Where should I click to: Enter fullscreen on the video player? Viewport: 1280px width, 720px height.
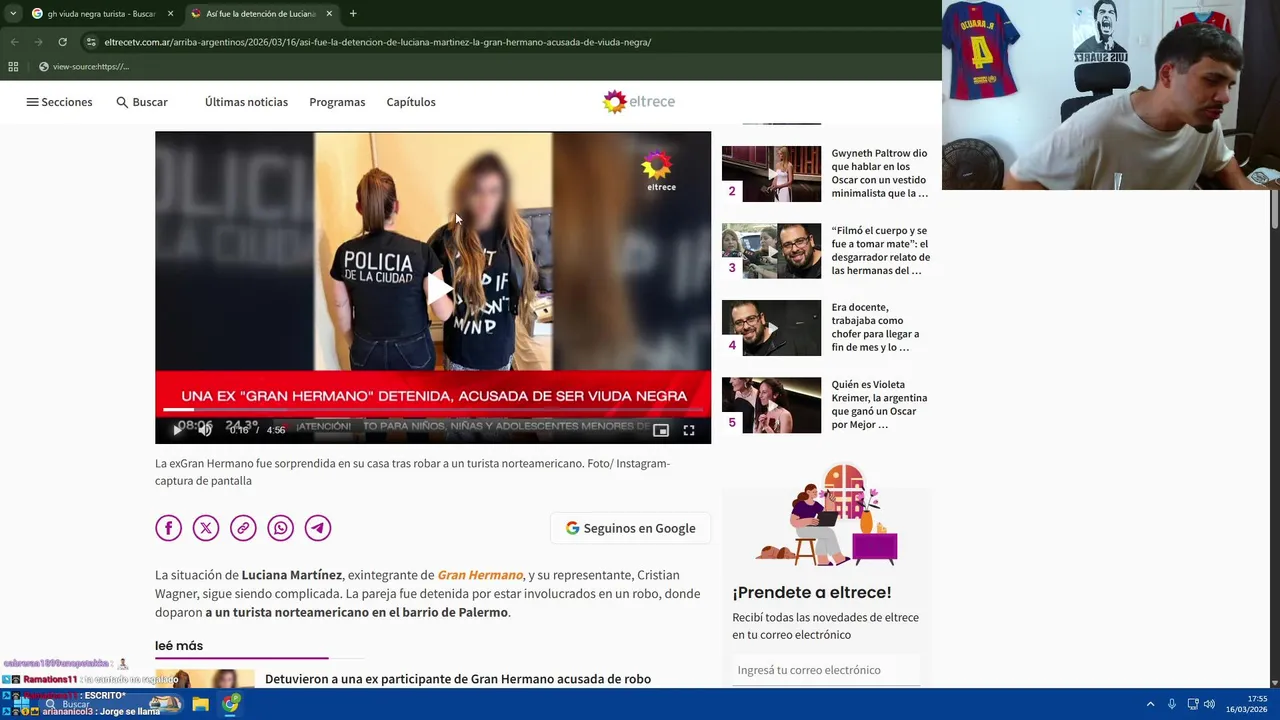point(689,430)
